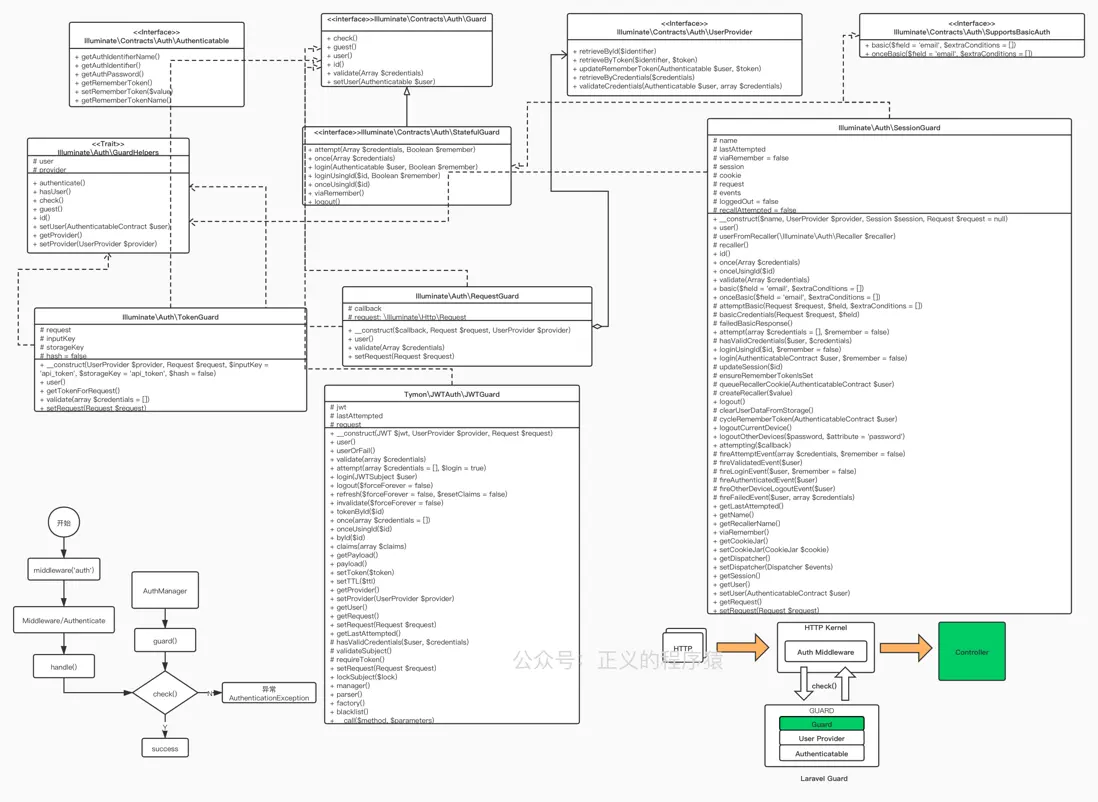Click the Tymon\JWTAuth\JWTGuard class header
The width and height of the screenshot is (1098, 802).
coord(452,394)
